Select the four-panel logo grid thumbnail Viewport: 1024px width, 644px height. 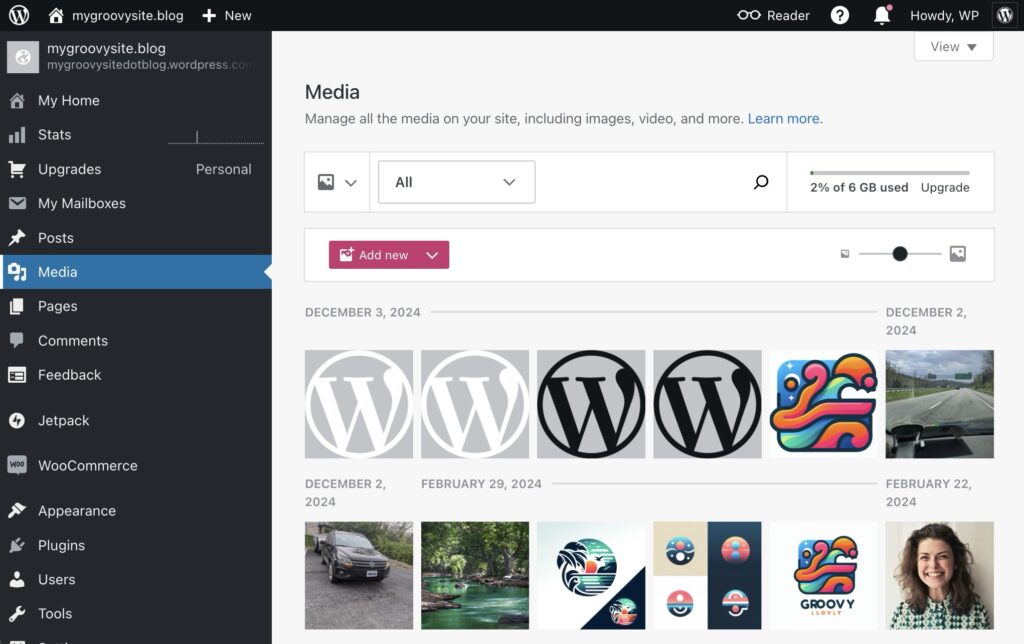tap(707, 575)
